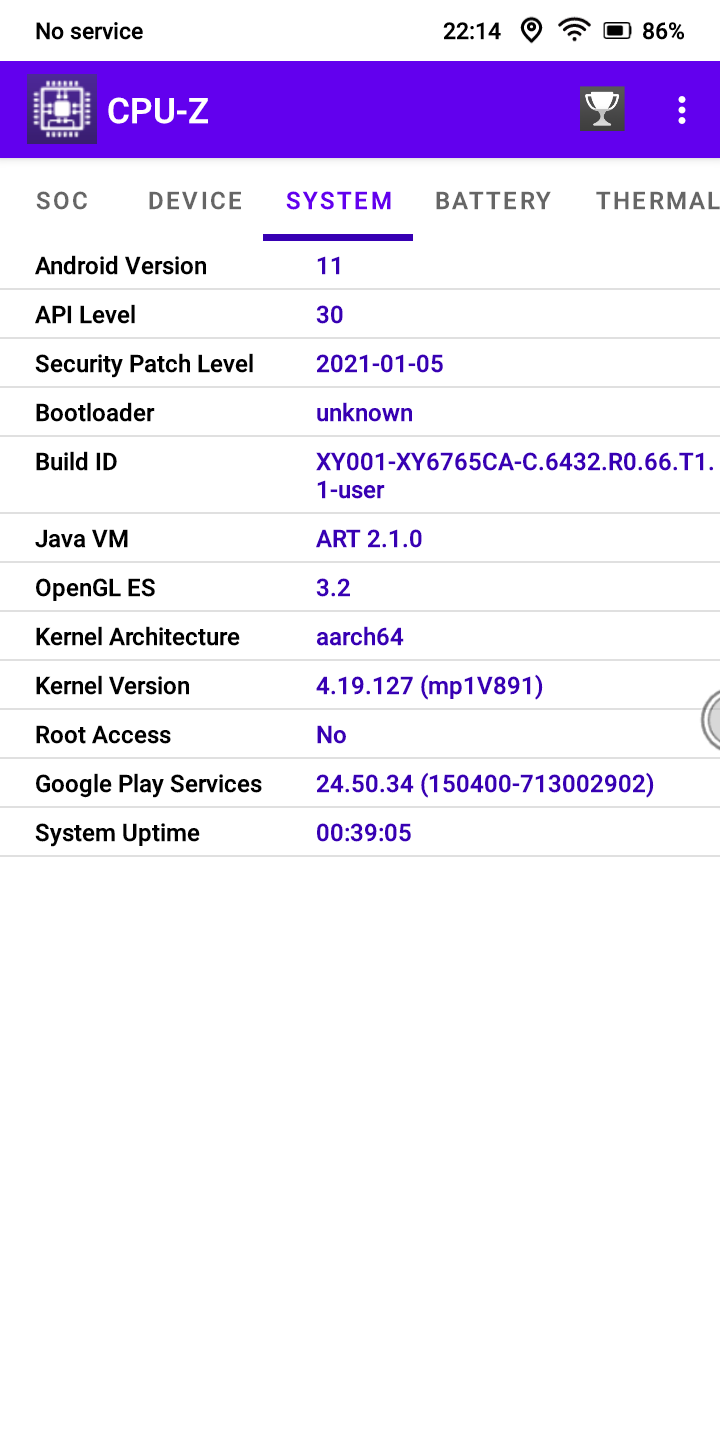This screenshot has width=720, height=1440.
Task: Select the Java VM label
Action: (x=82, y=539)
